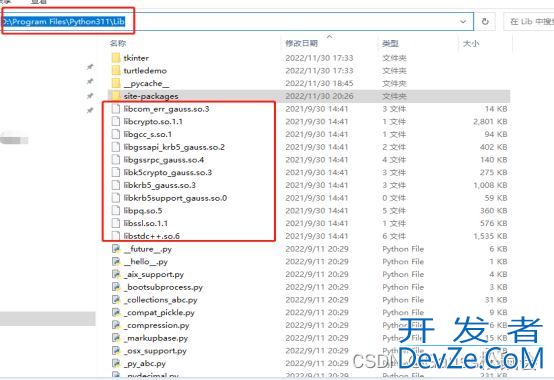The height and width of the screenshot is (380, 554).
Task: Select the file name __pycache__
Action: coord(146,83)
